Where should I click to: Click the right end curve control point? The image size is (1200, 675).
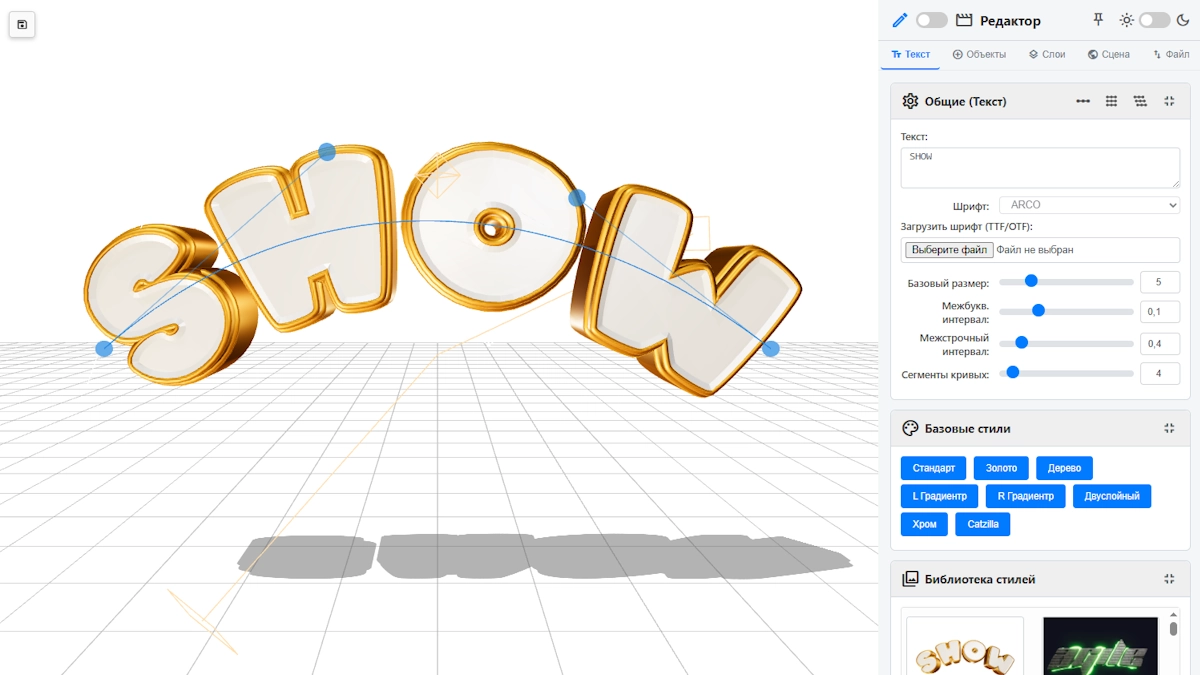click(771, 349)
